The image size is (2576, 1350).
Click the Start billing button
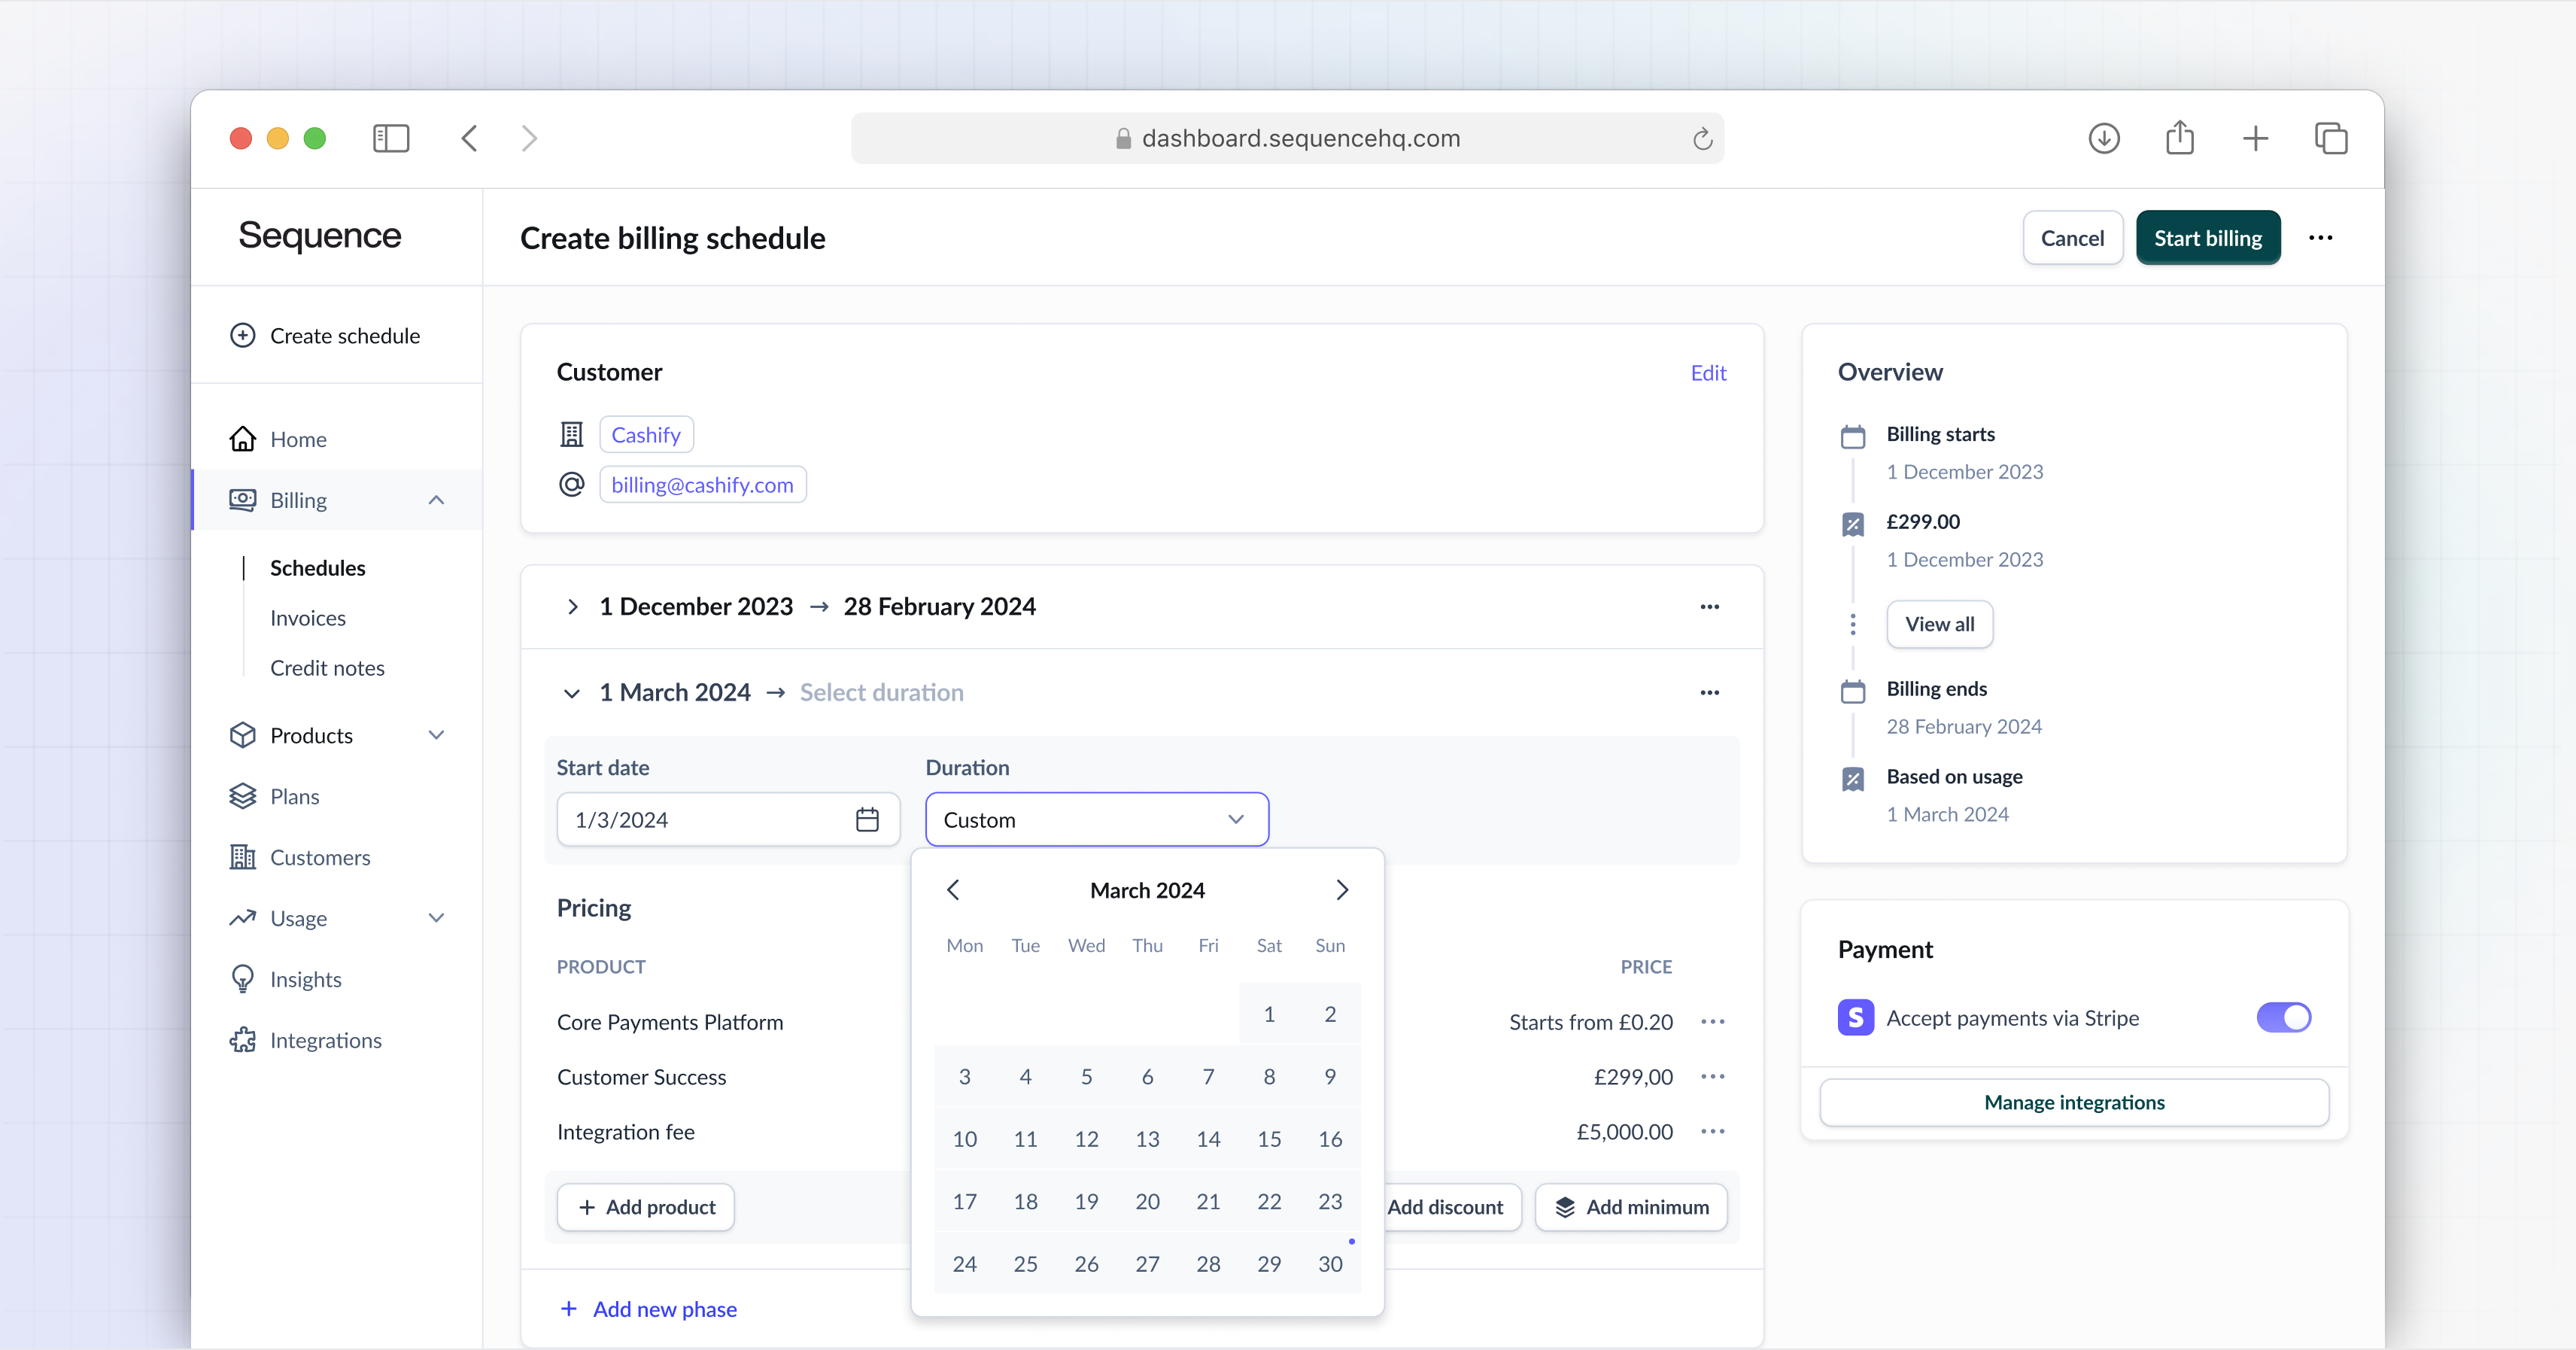(2208, 238)
